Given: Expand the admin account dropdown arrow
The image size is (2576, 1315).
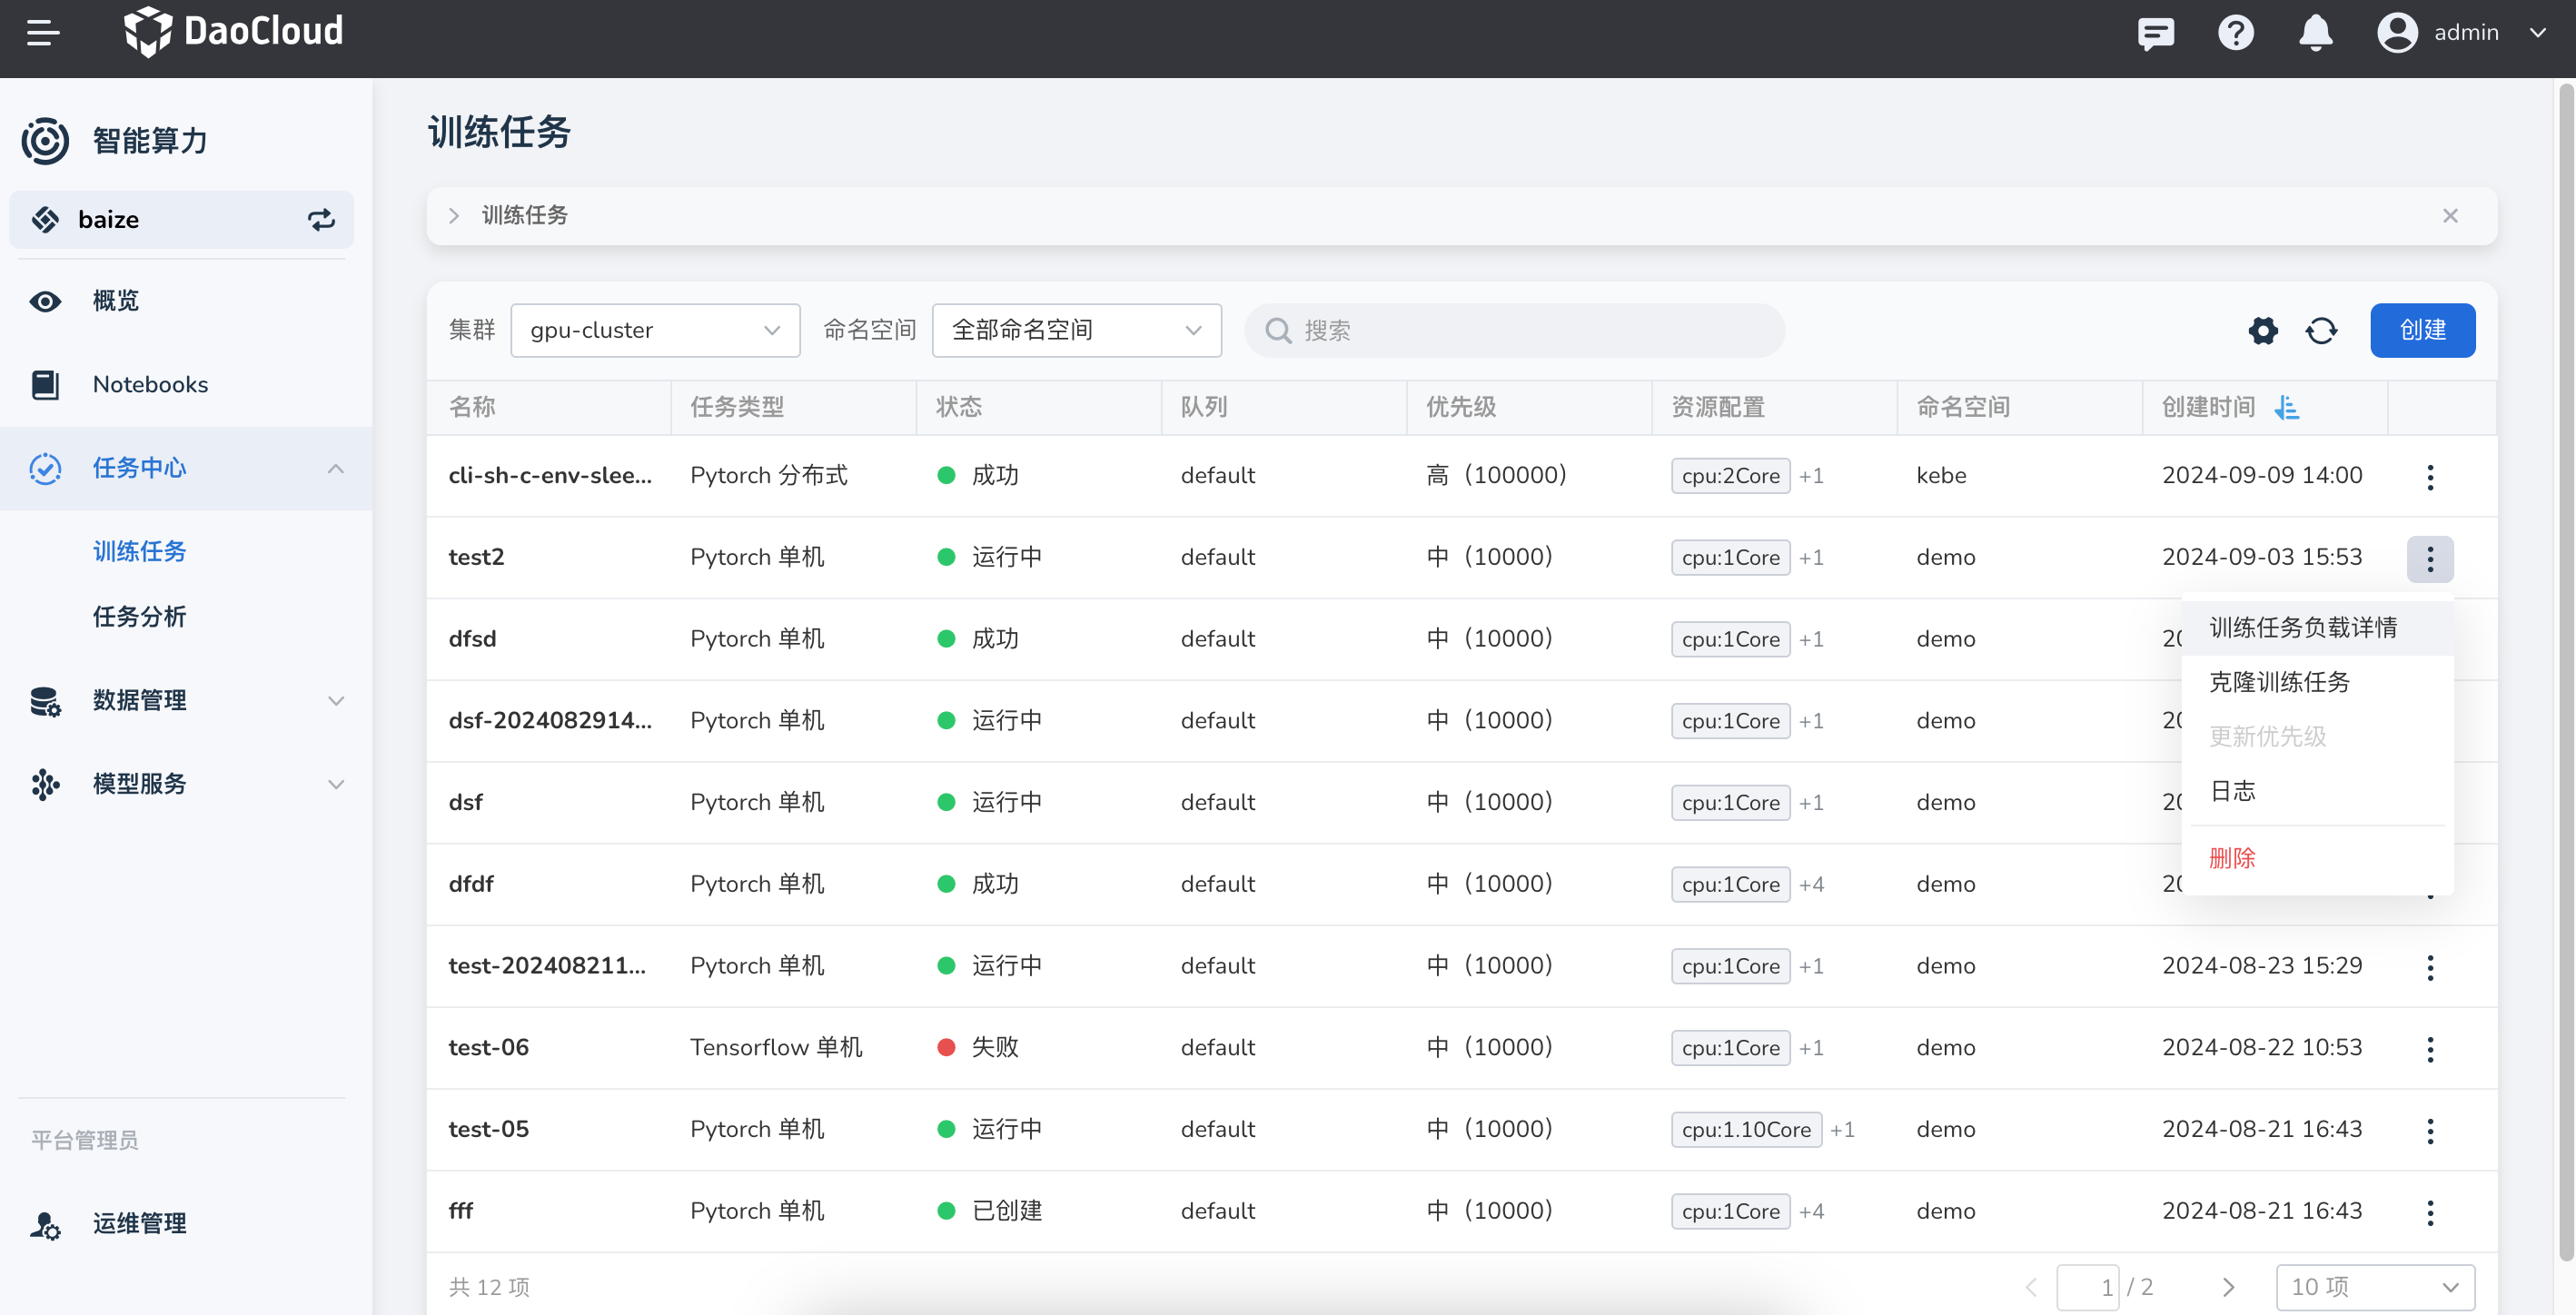Looking at the screenshot, I should coord(2537,33).
